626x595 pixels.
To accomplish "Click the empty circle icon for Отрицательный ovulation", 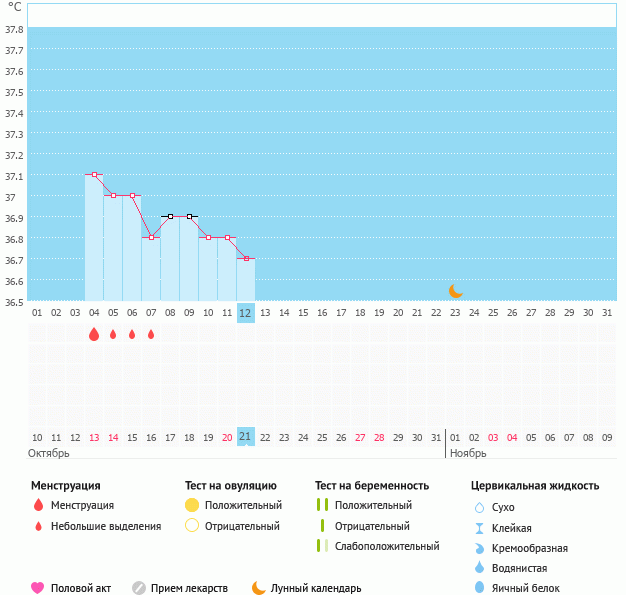I will (x=192, y=525).
